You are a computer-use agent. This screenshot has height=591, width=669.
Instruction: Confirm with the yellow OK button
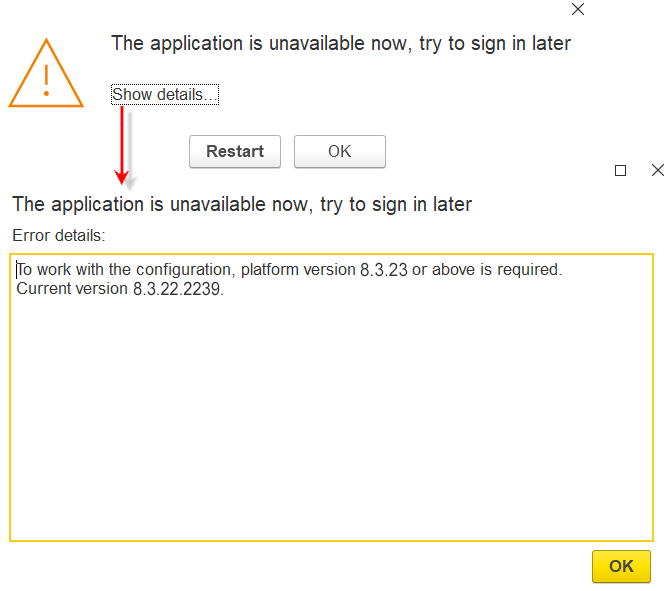pos(621,566)
